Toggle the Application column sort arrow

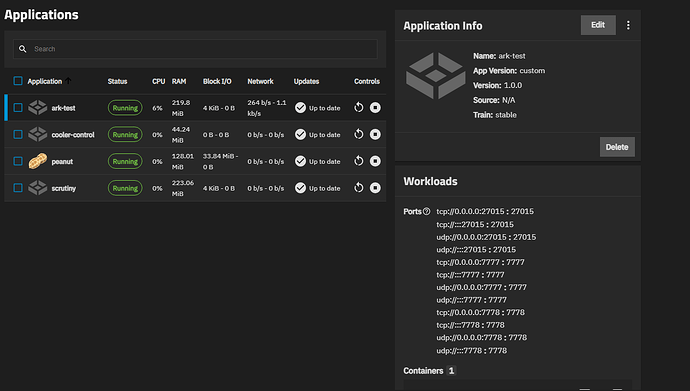(68, 81)
